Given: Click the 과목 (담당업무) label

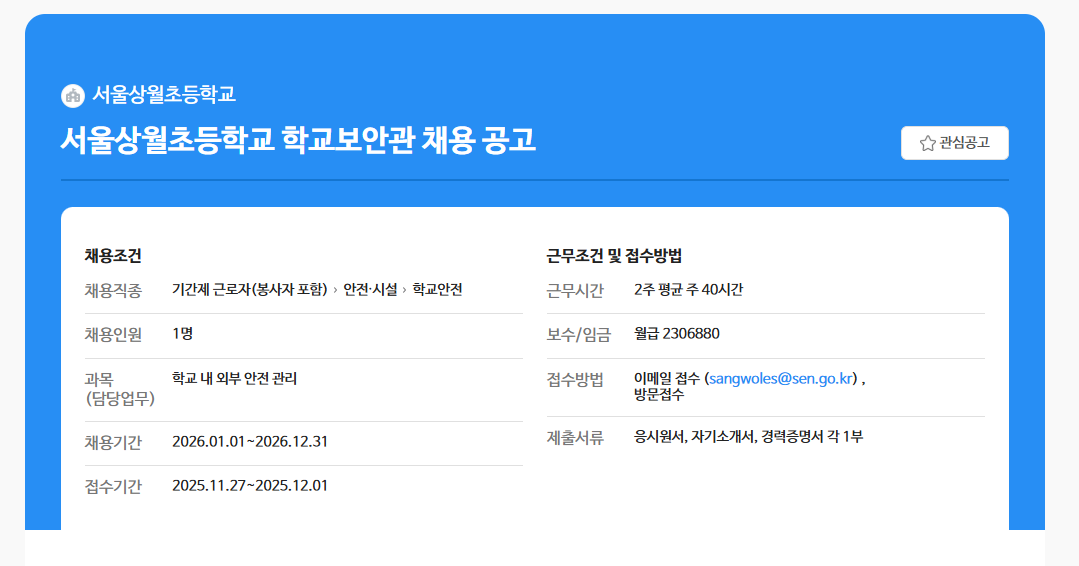Looking at the screenshot, I should (119, 389).
